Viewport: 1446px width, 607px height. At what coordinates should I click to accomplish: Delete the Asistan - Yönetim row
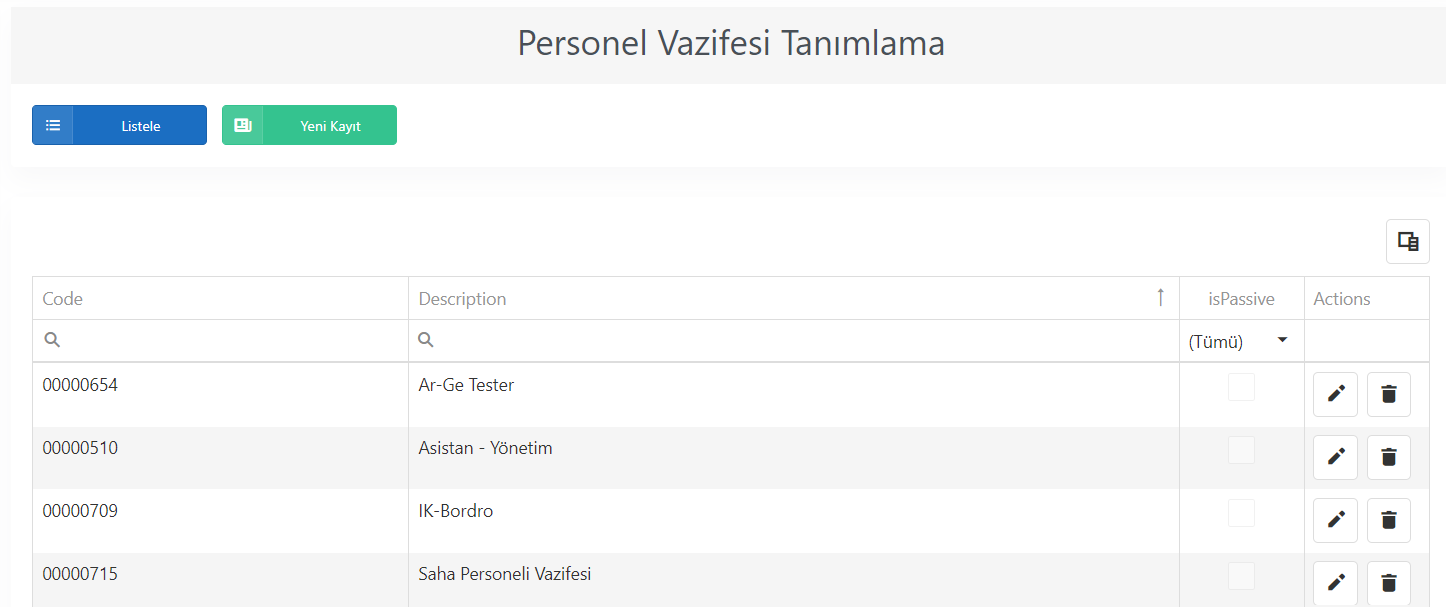(x=1389, y=457)
